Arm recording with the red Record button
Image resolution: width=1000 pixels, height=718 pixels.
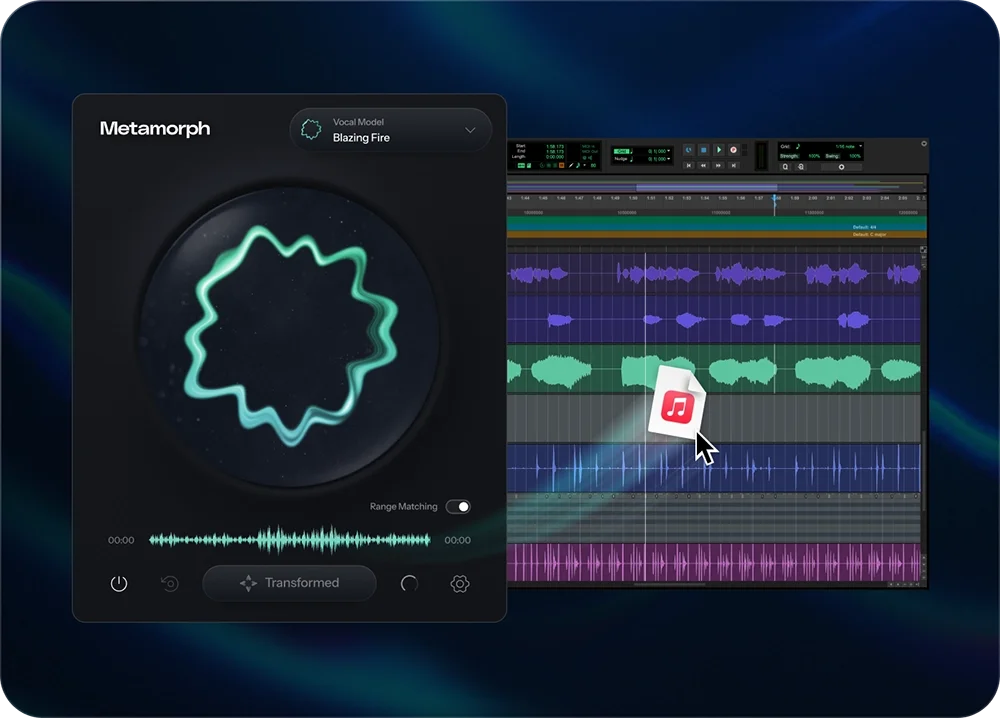[733, 150]
